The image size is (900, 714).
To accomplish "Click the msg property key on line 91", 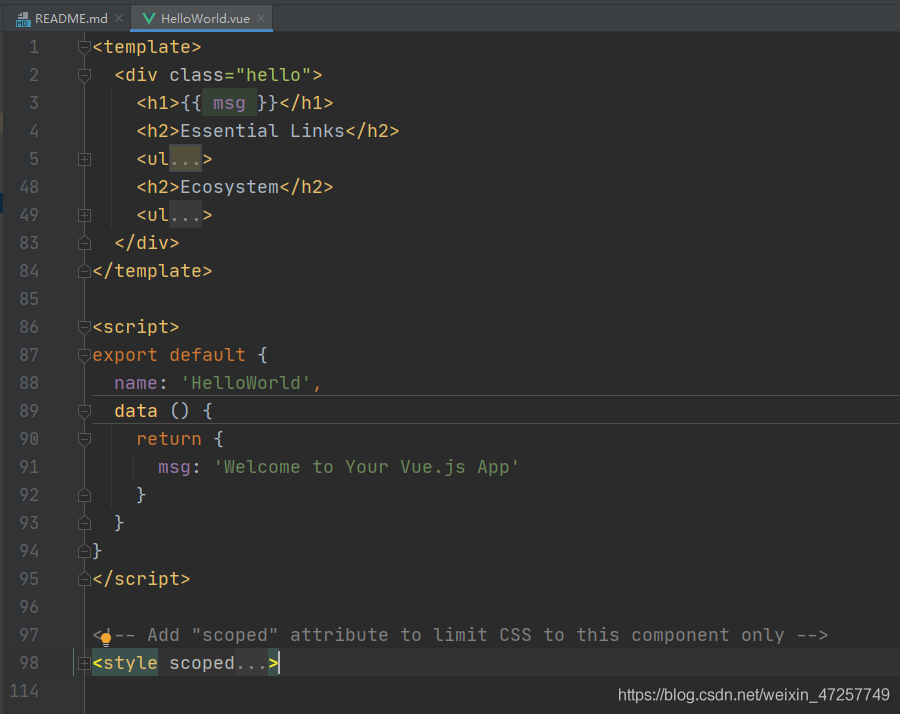I will [174, 467].
